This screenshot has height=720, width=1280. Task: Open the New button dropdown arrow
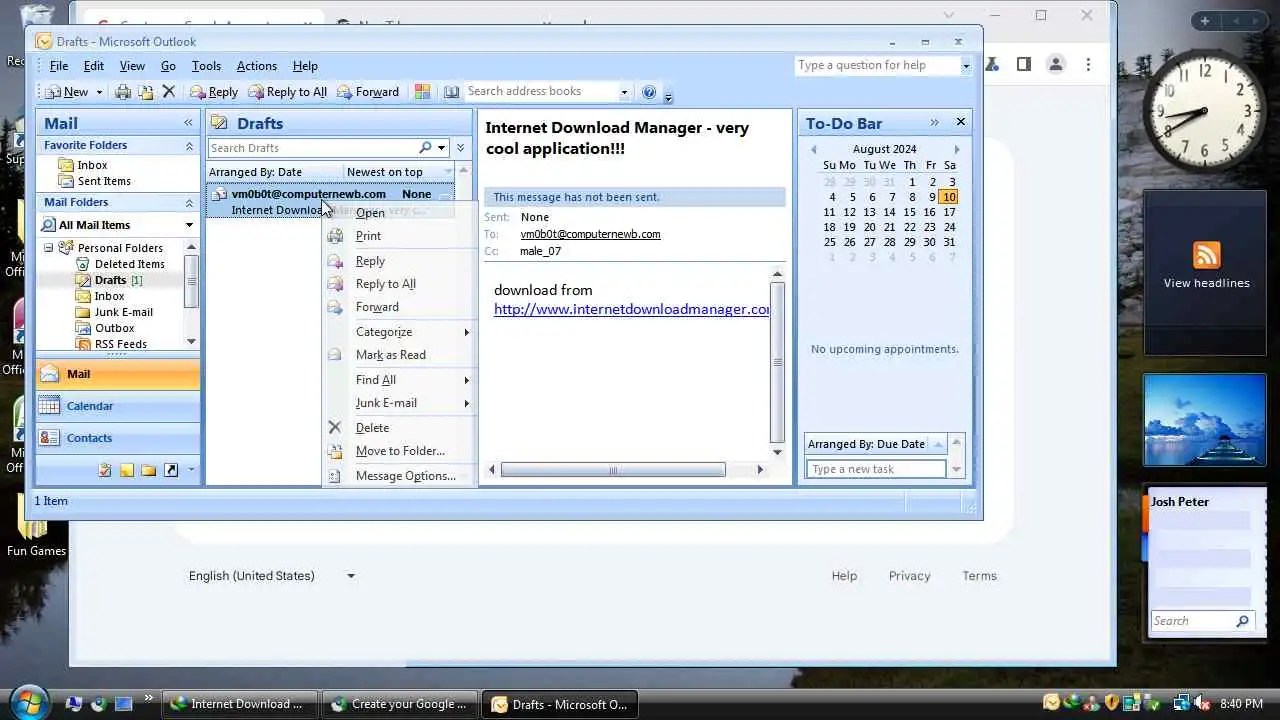coord(99,92)
